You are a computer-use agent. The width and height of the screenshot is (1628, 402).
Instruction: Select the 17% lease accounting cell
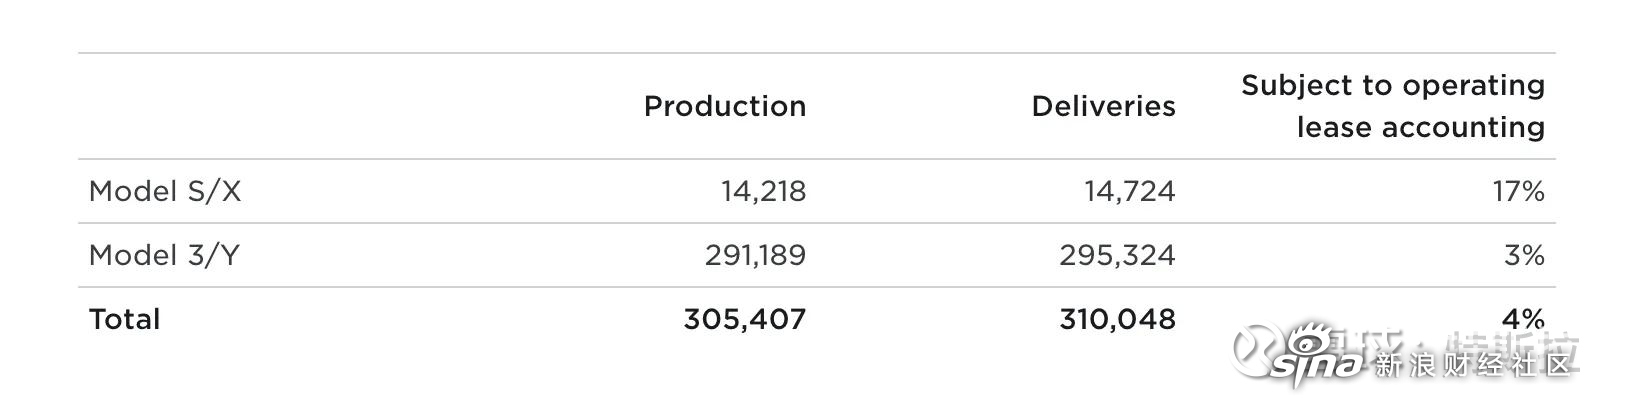click(x=1519, y=191)
